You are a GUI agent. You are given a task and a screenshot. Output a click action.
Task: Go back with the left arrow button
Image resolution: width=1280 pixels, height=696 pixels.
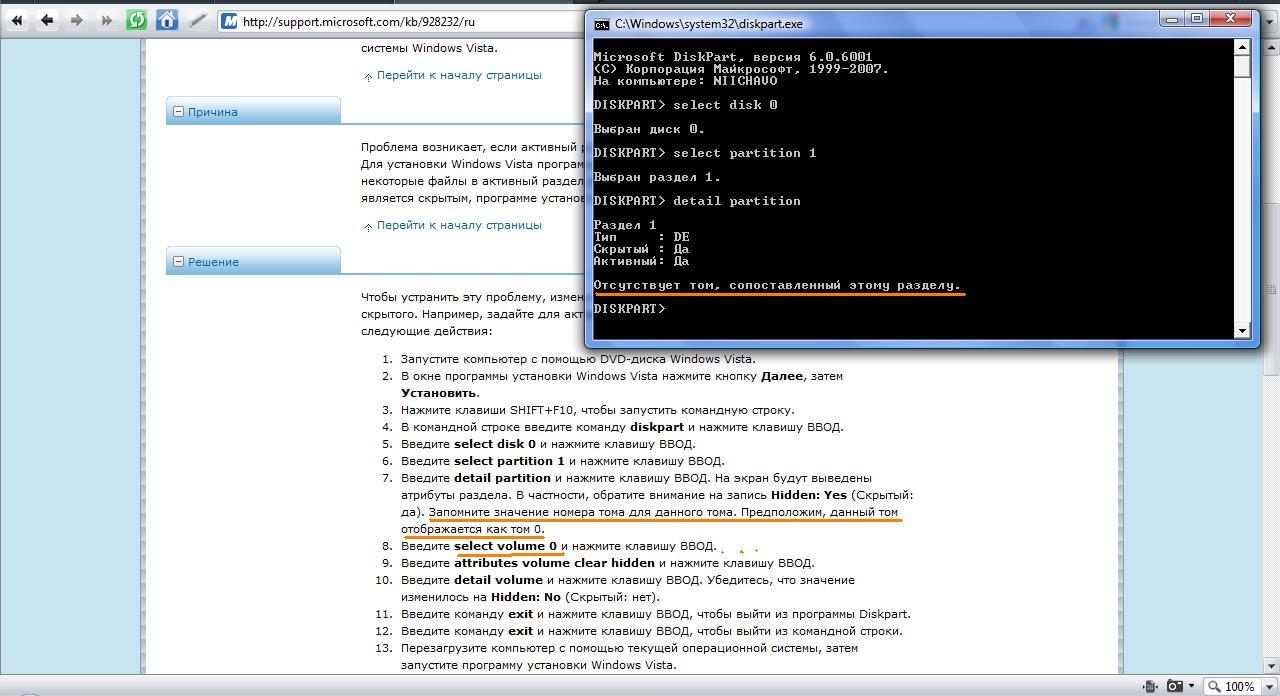46,20
